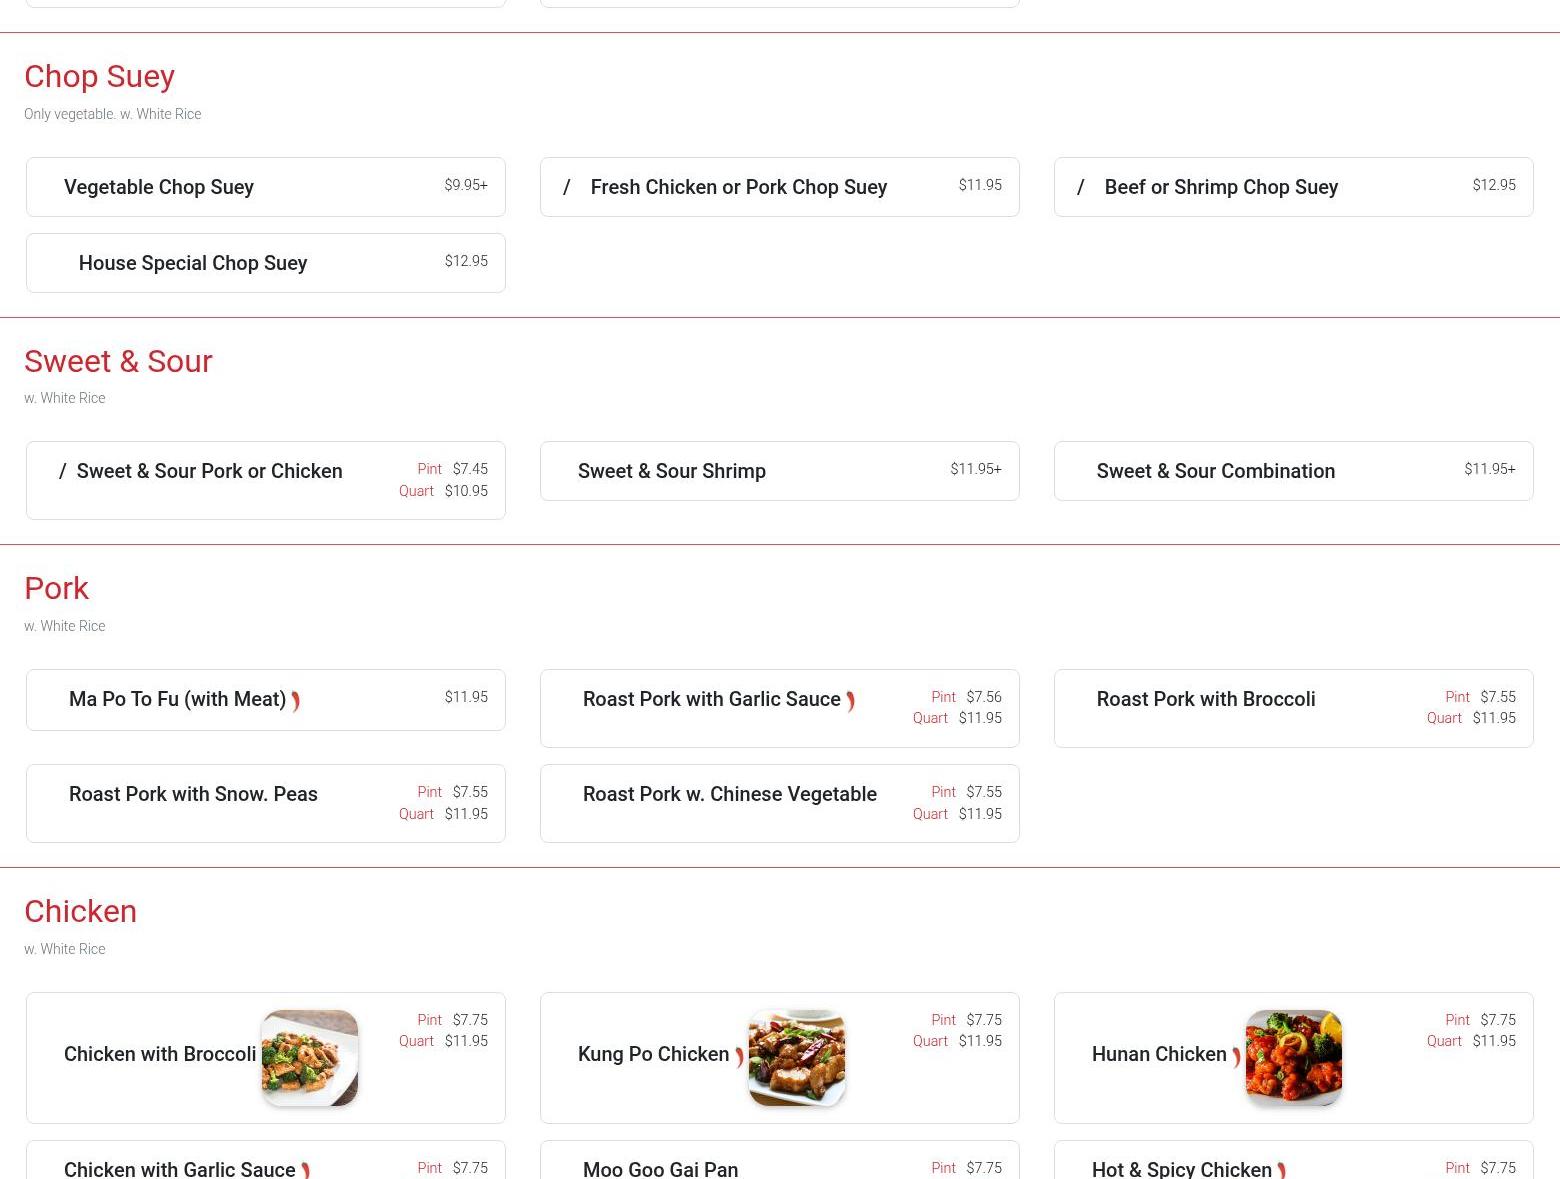The height and width of the screenshot is (1179, 1560).
Task: Click the Roast Pork Garlic Sauce pepper icon
Action: point(850,701)
